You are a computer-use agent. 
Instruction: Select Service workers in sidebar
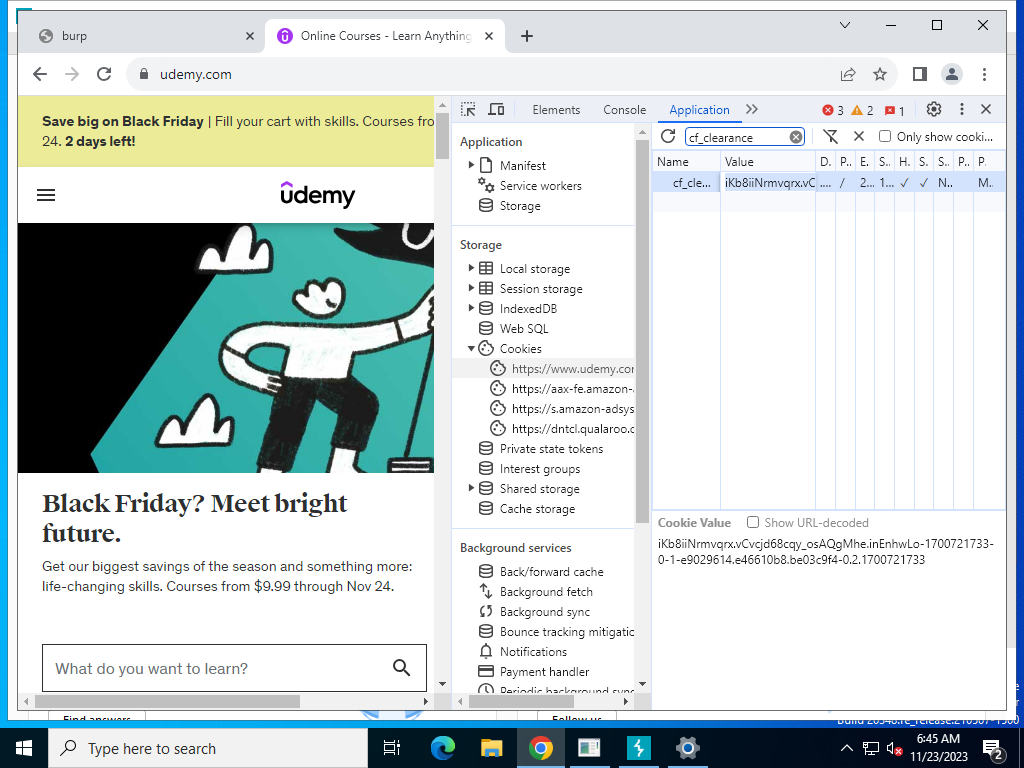(540, 185)
